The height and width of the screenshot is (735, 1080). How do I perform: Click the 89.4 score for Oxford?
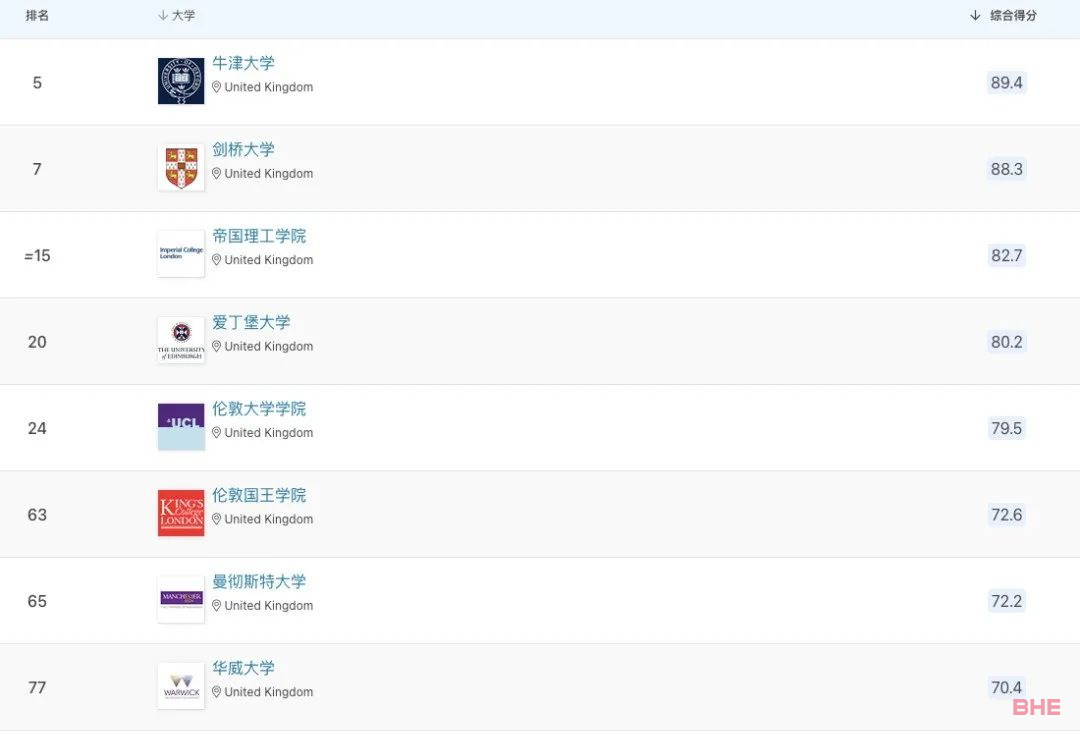coord(1006,83)
